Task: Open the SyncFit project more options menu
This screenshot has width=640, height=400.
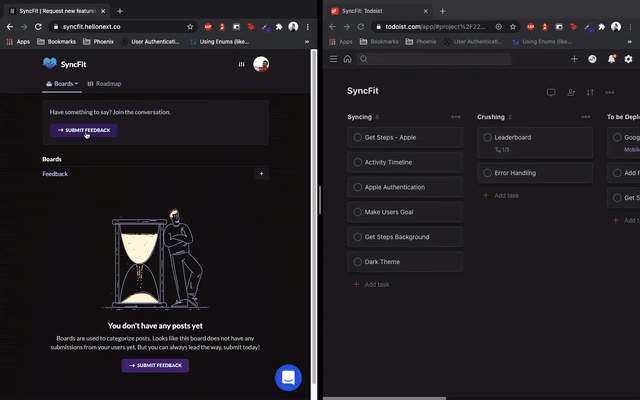Action: [609, 93]
